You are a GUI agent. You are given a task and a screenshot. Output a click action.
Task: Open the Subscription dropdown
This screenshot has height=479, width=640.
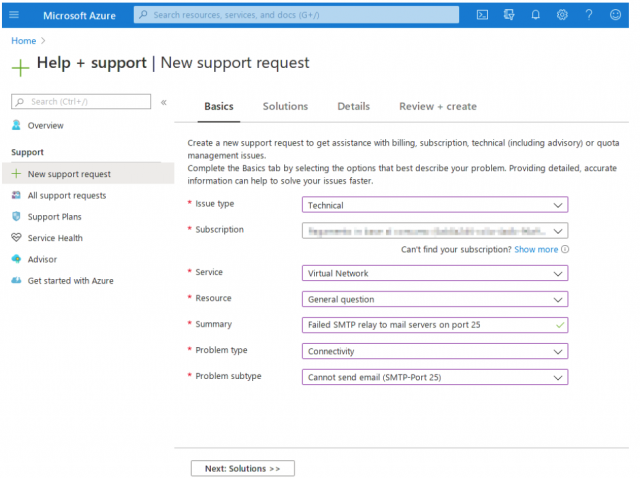pyautogui.click(x=435, y=231)
